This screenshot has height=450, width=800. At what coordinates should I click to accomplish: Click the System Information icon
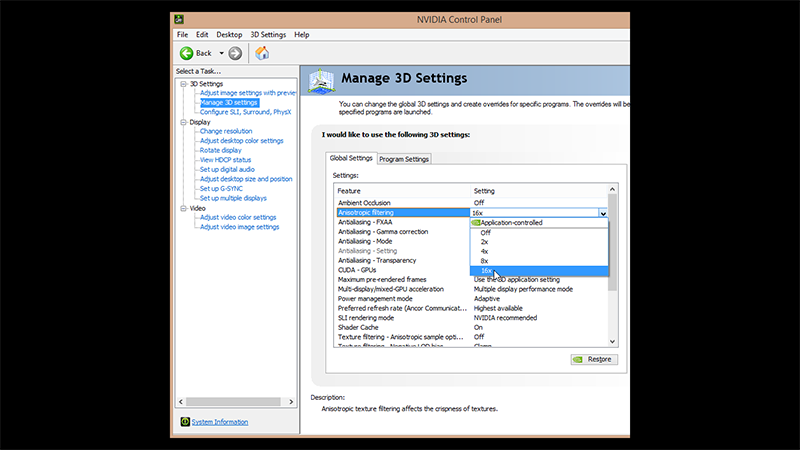[185, 422]
